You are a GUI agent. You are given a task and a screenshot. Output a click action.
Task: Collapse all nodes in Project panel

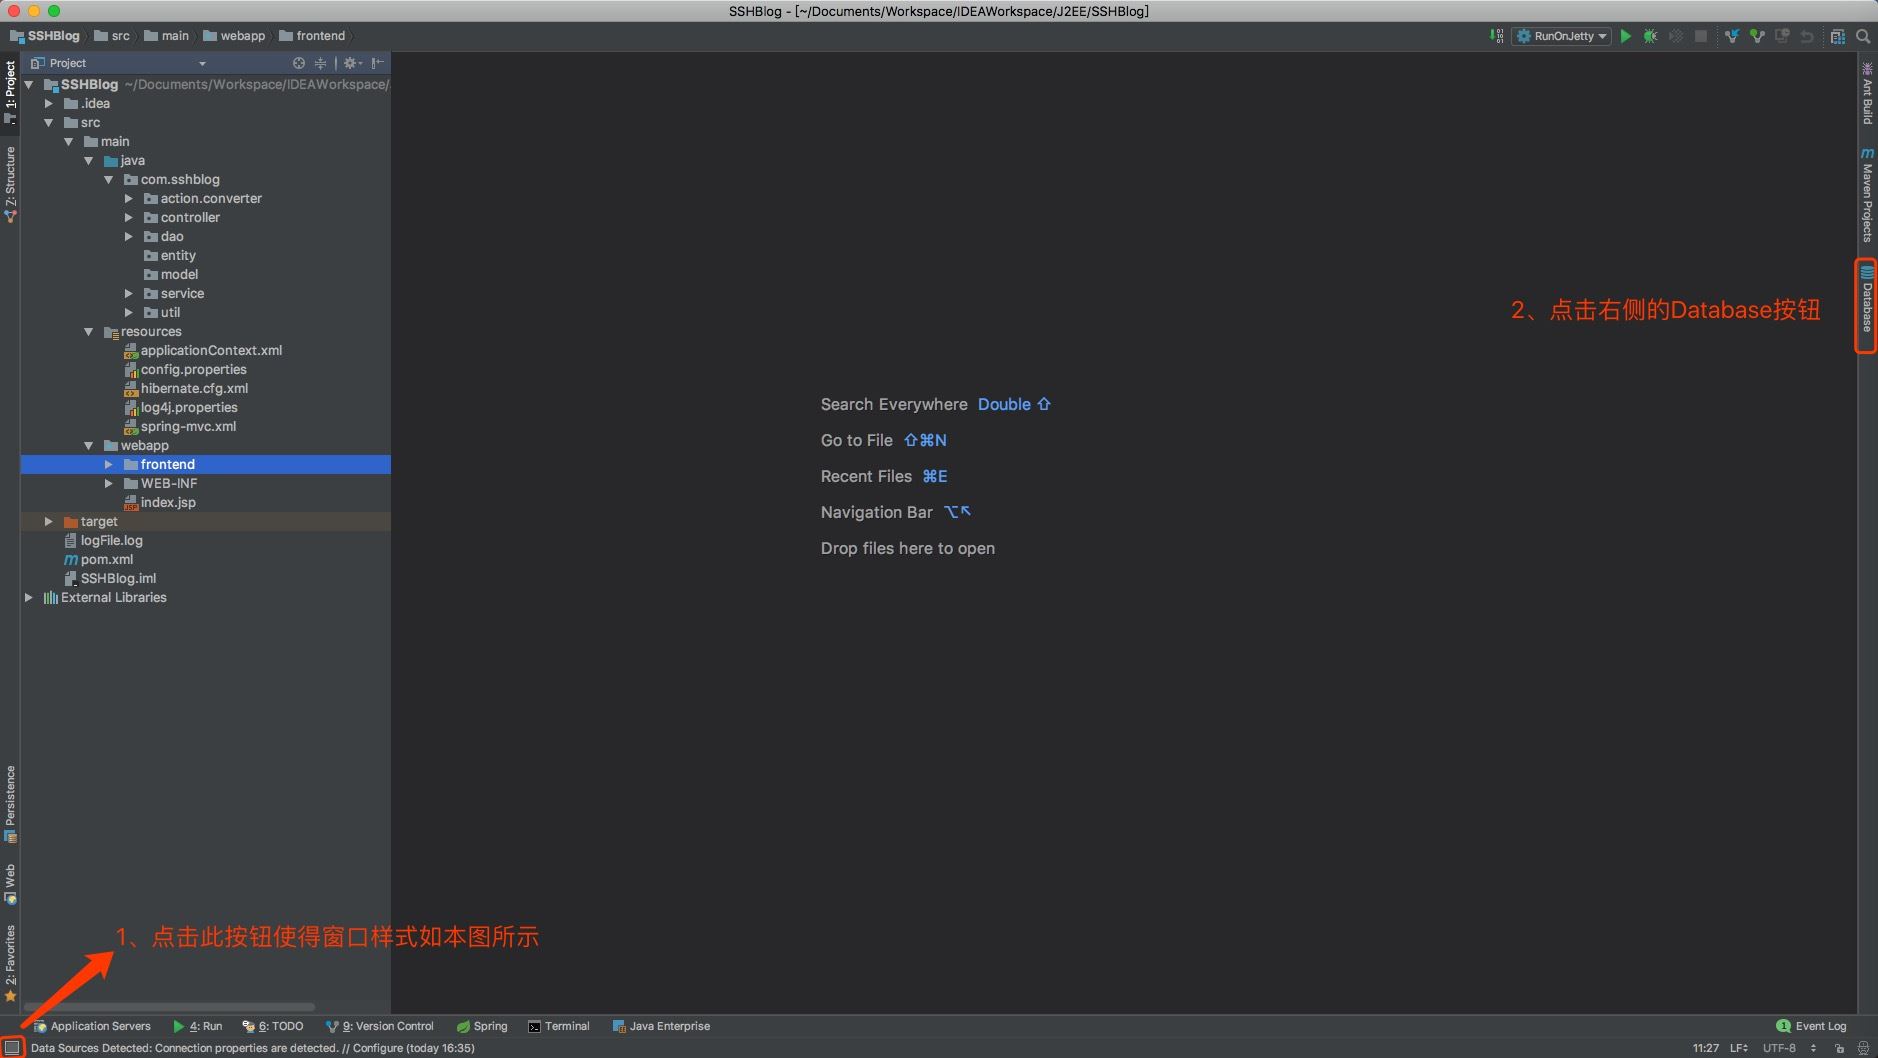tap(320, 63)
